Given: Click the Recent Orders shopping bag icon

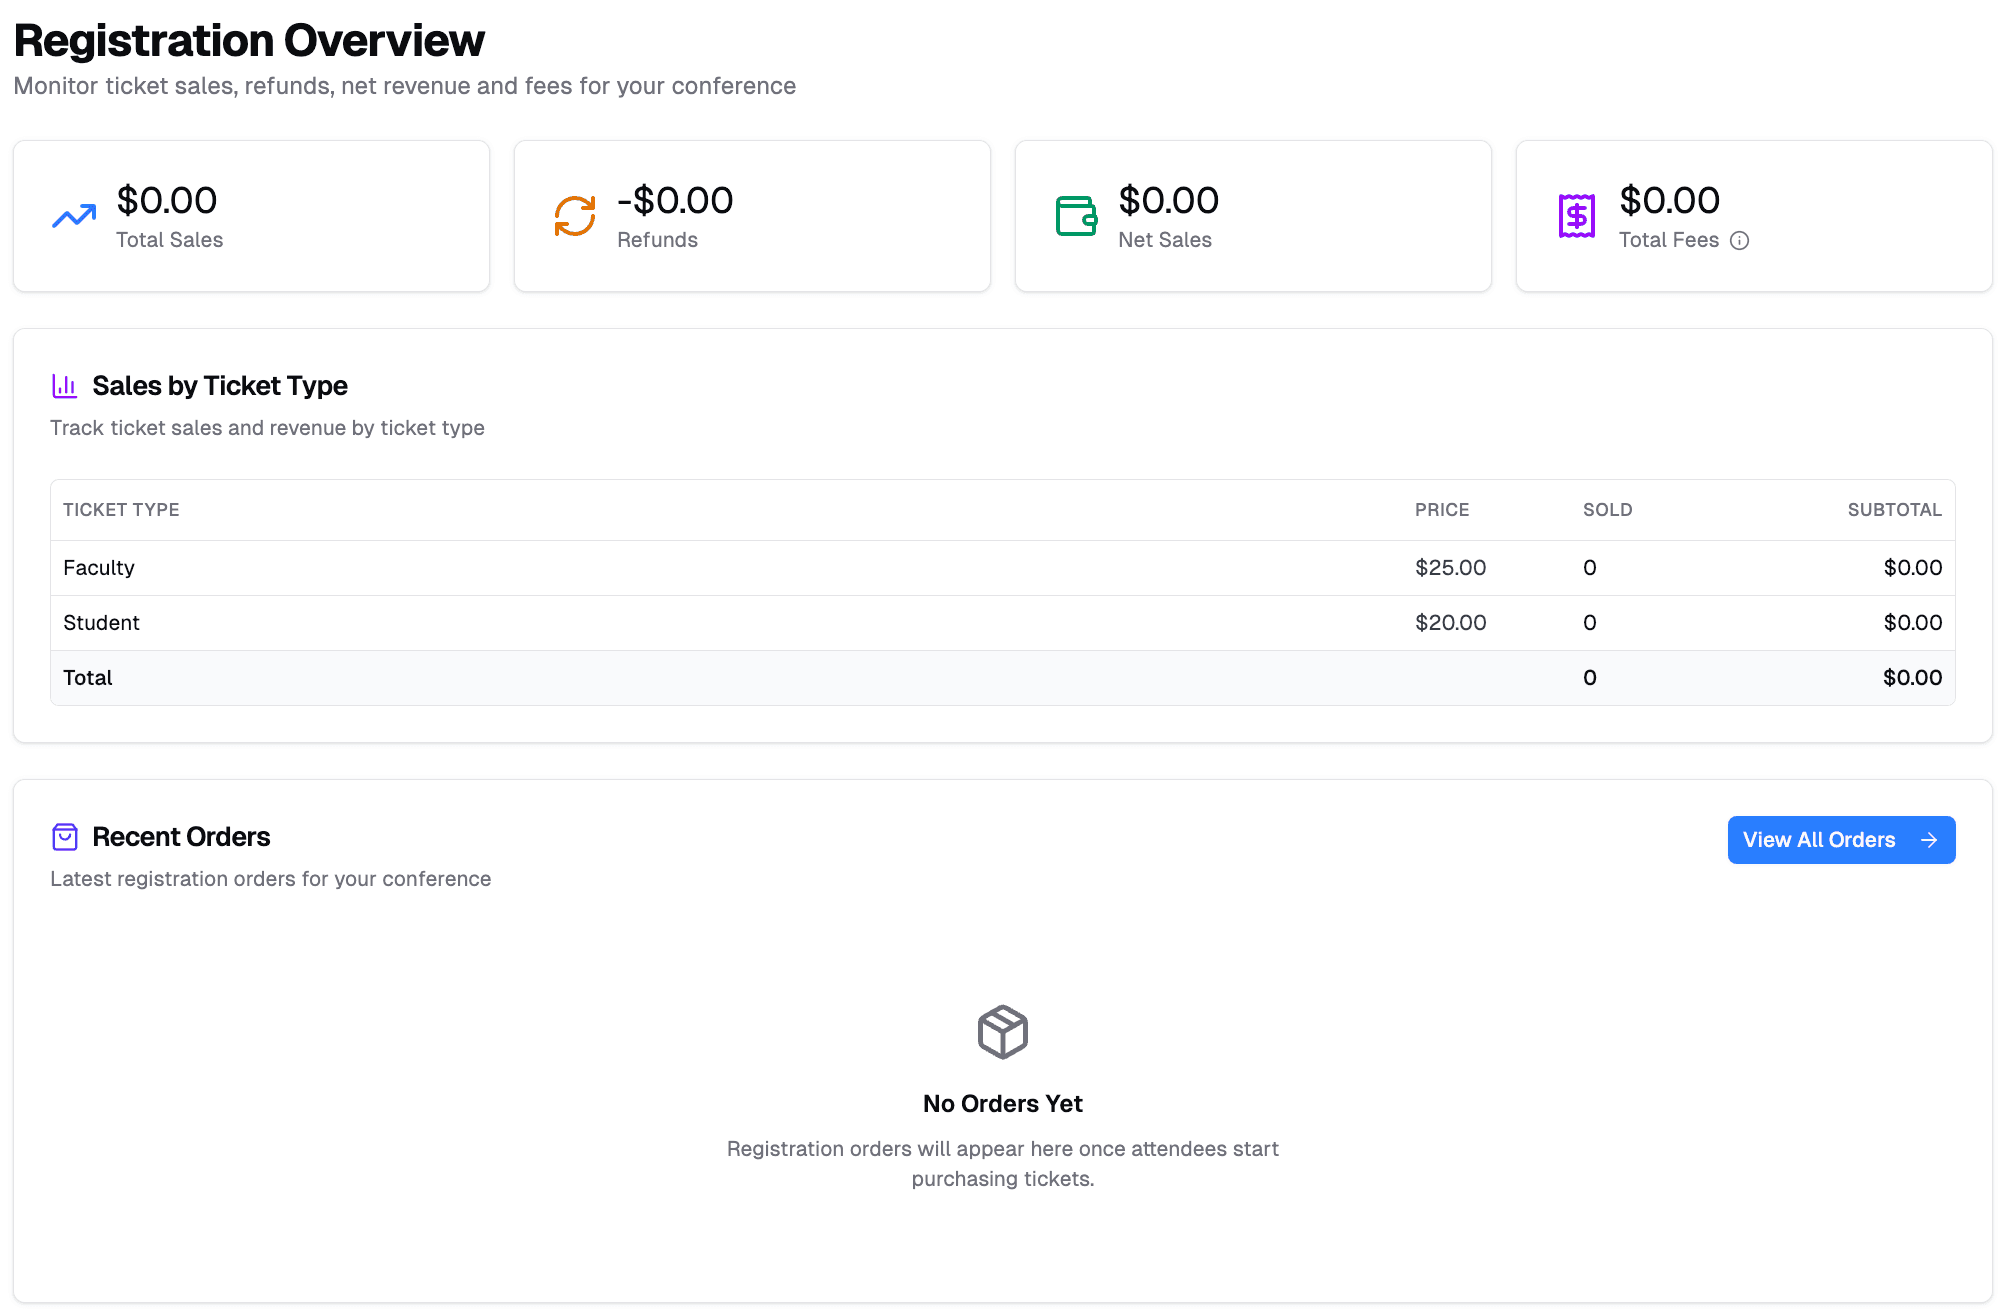Looking at the screenshot, I should click(64, 836).
